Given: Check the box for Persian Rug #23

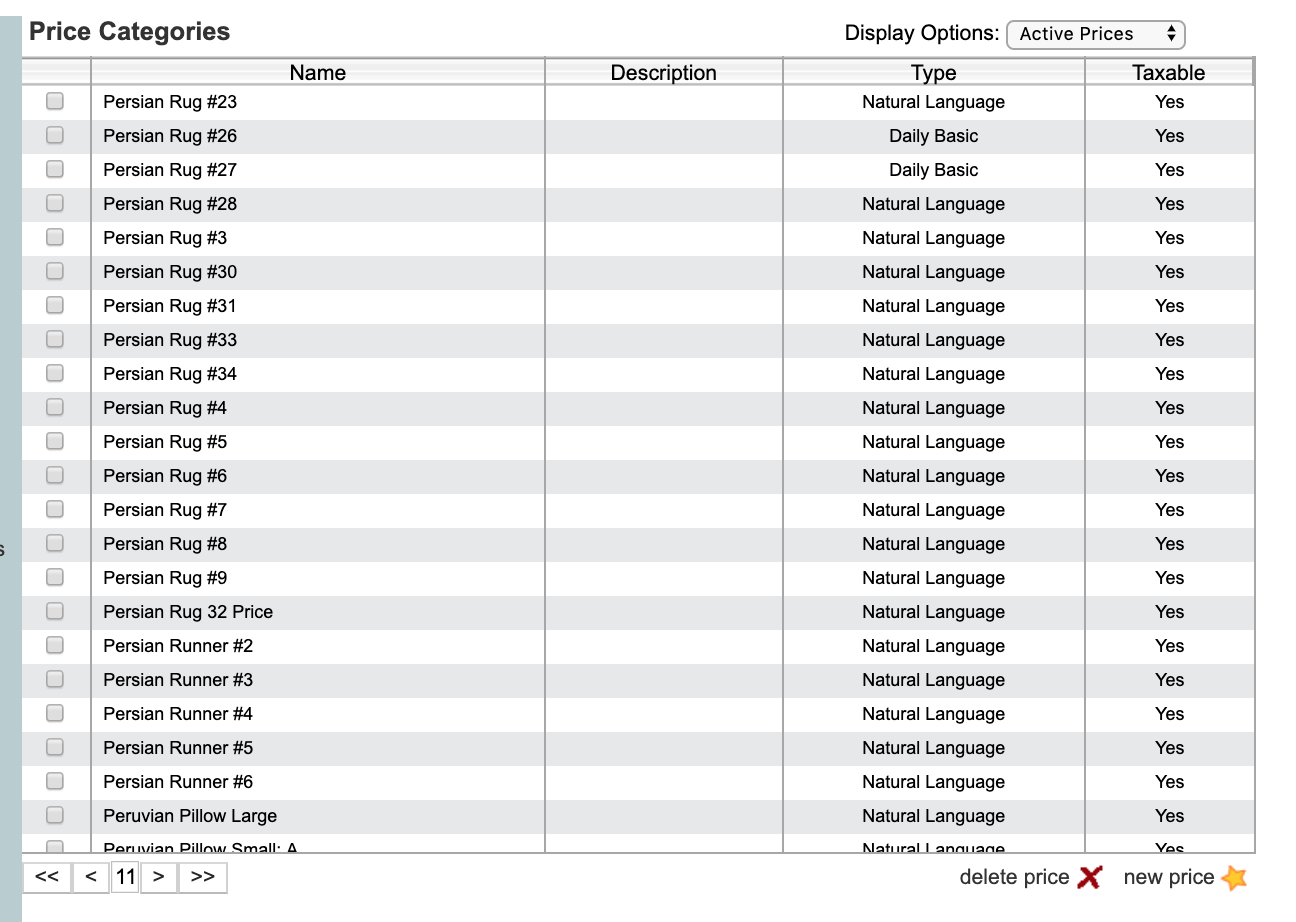Looking at the screenshot, I should [x=55, y=101].
